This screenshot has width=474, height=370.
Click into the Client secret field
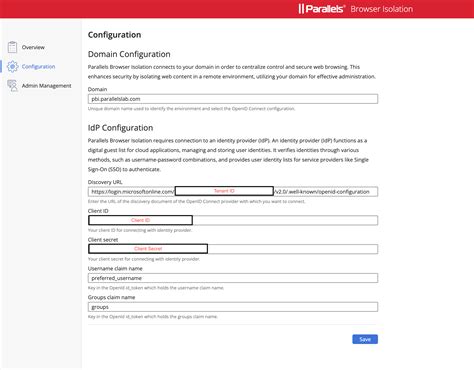(x=233, y=249)
